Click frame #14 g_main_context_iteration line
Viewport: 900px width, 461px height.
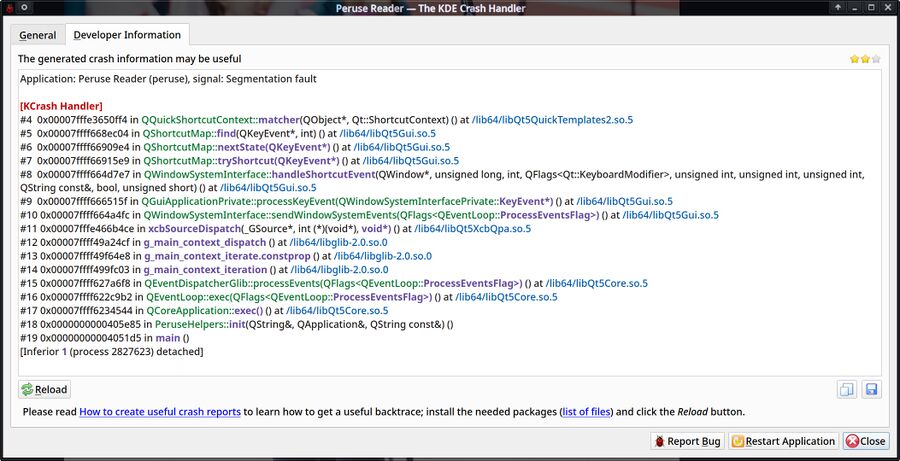pyautogui.click(x=204, y=270)
